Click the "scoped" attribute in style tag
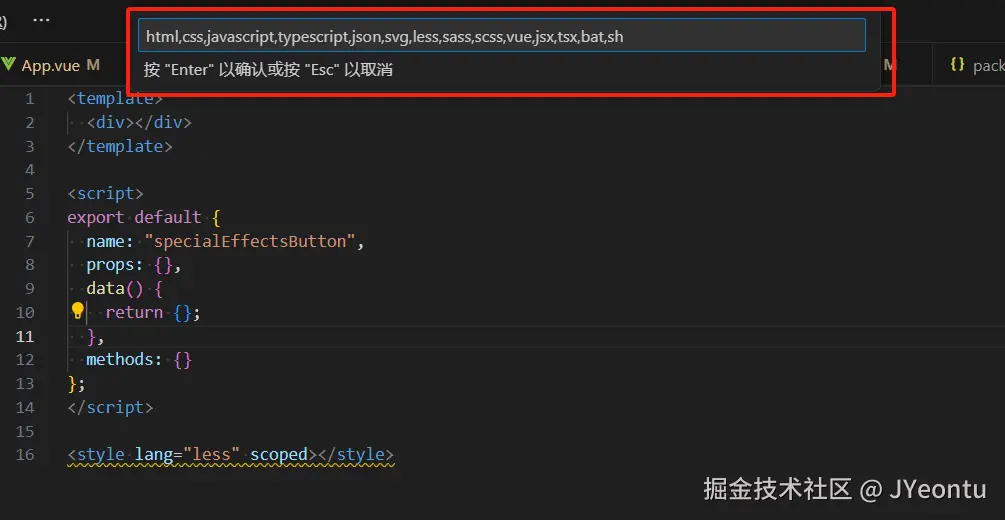The image size is (1005, 520). coord(279,455)
